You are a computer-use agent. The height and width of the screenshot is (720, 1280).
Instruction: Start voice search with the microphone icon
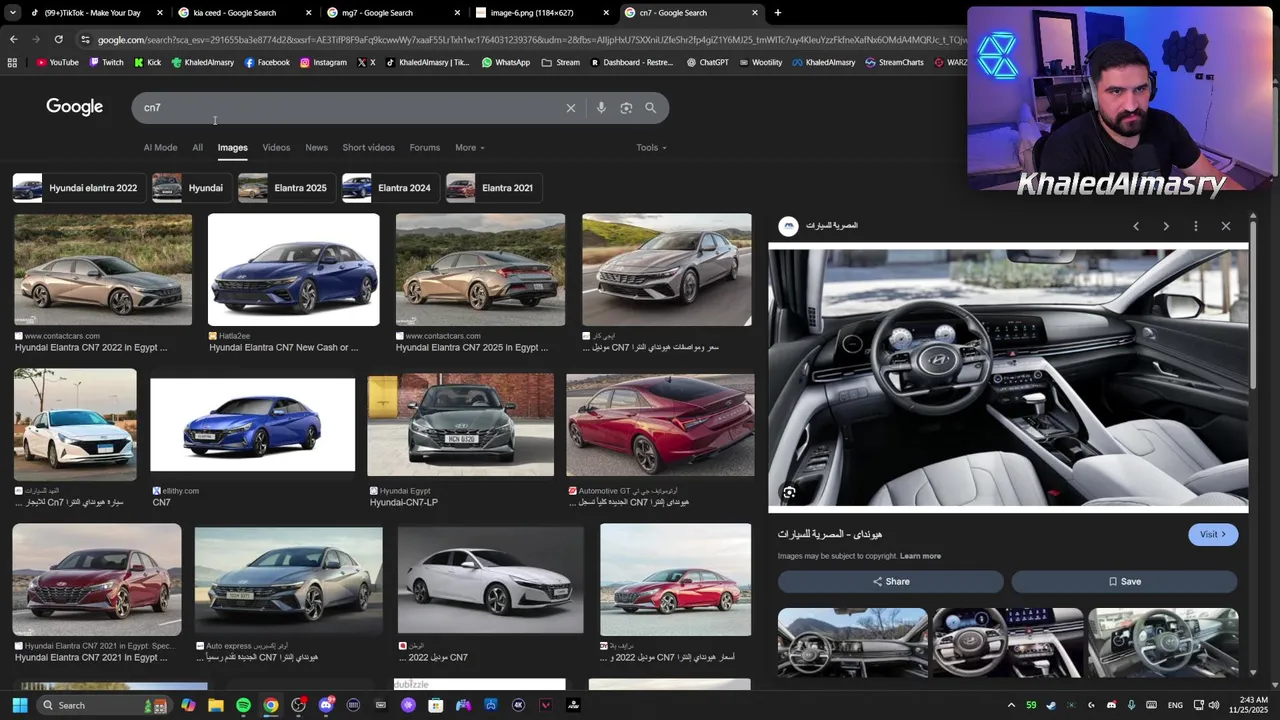tap(601, 108)
